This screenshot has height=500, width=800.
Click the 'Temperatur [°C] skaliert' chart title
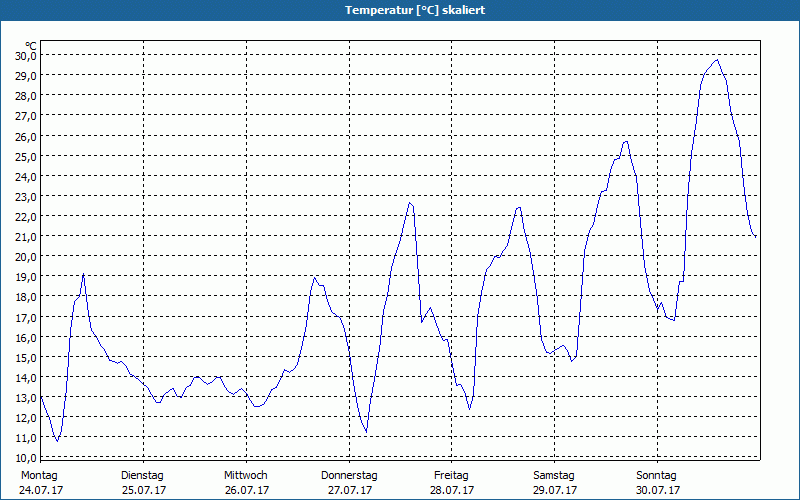(x=415, y=10)
